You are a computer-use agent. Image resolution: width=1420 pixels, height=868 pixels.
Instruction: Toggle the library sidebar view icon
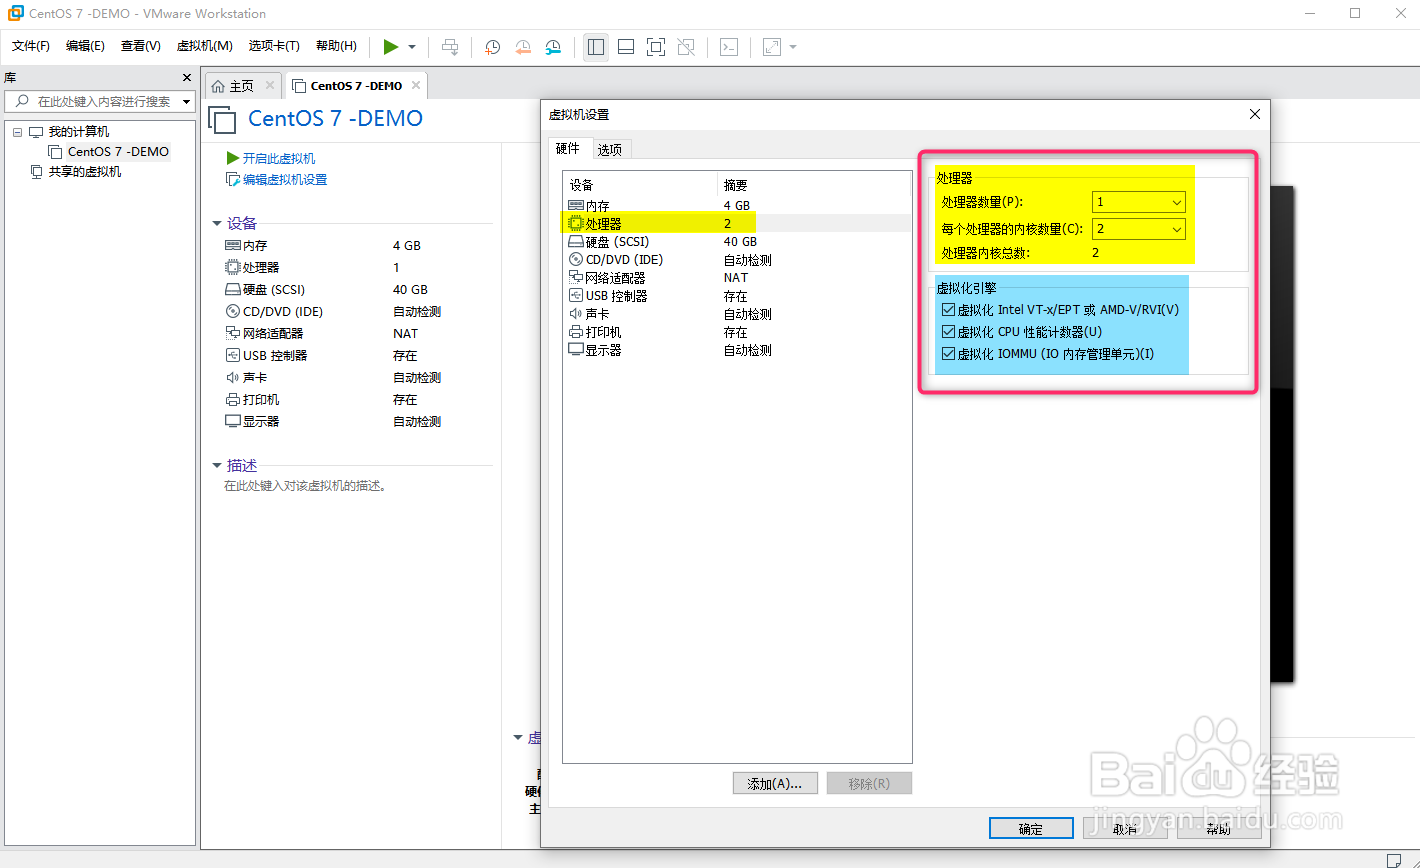pos(596,47)
